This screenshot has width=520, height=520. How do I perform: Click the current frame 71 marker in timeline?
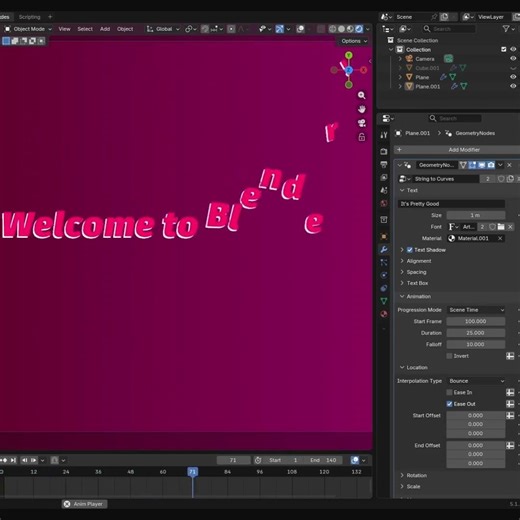tap(192, 472)
